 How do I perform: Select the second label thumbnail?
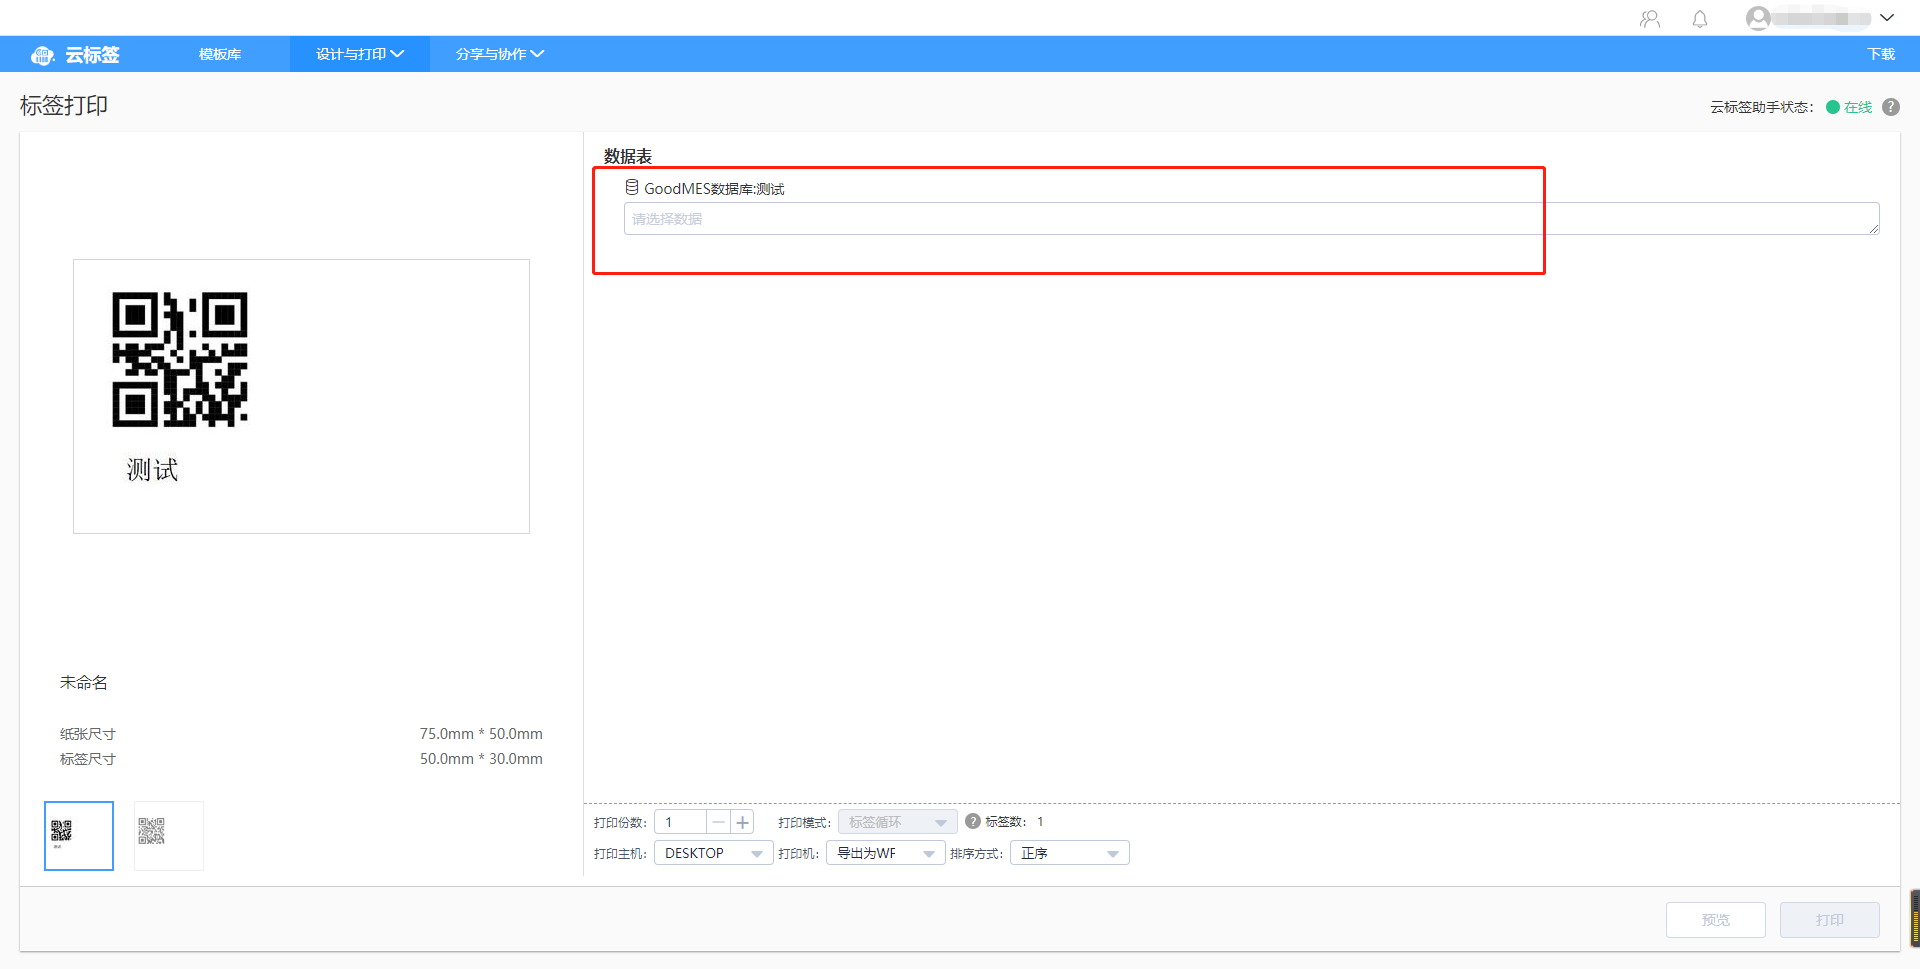click(169, 836)
